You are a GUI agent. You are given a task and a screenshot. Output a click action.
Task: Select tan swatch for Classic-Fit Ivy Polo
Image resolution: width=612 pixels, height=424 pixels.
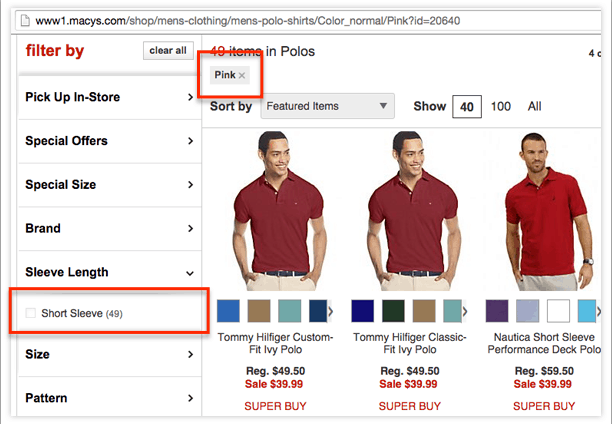point(424,311)
